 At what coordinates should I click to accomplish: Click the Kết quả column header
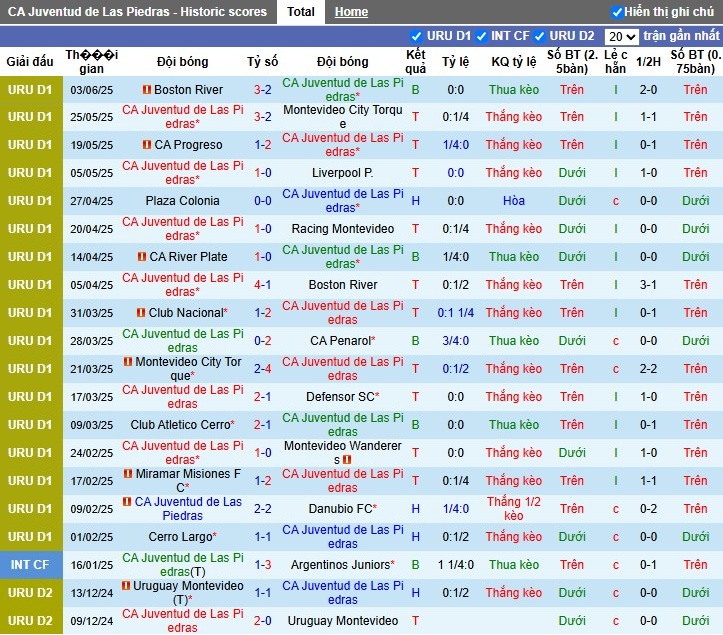[x=415, y=61]
